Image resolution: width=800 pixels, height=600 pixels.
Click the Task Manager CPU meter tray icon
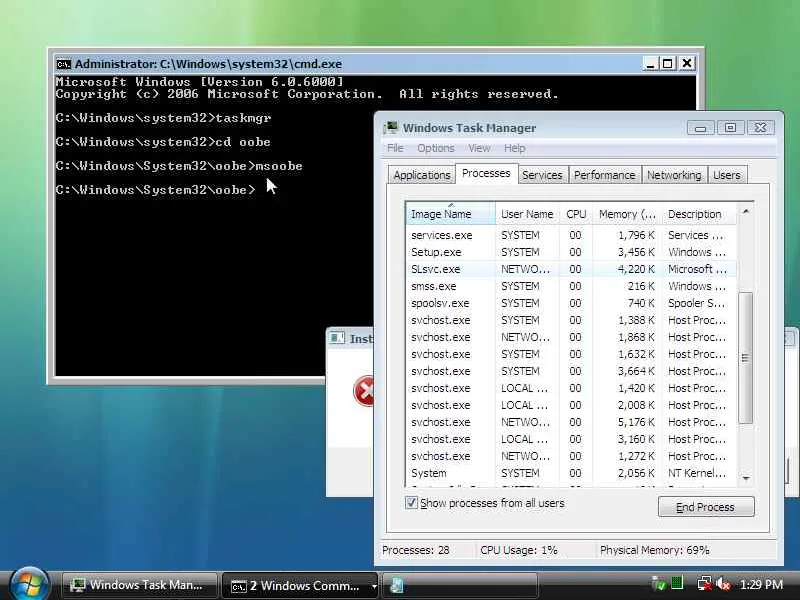point(677,583)
